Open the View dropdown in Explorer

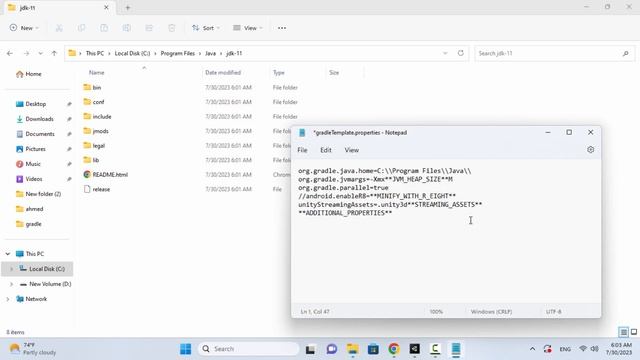248,28
